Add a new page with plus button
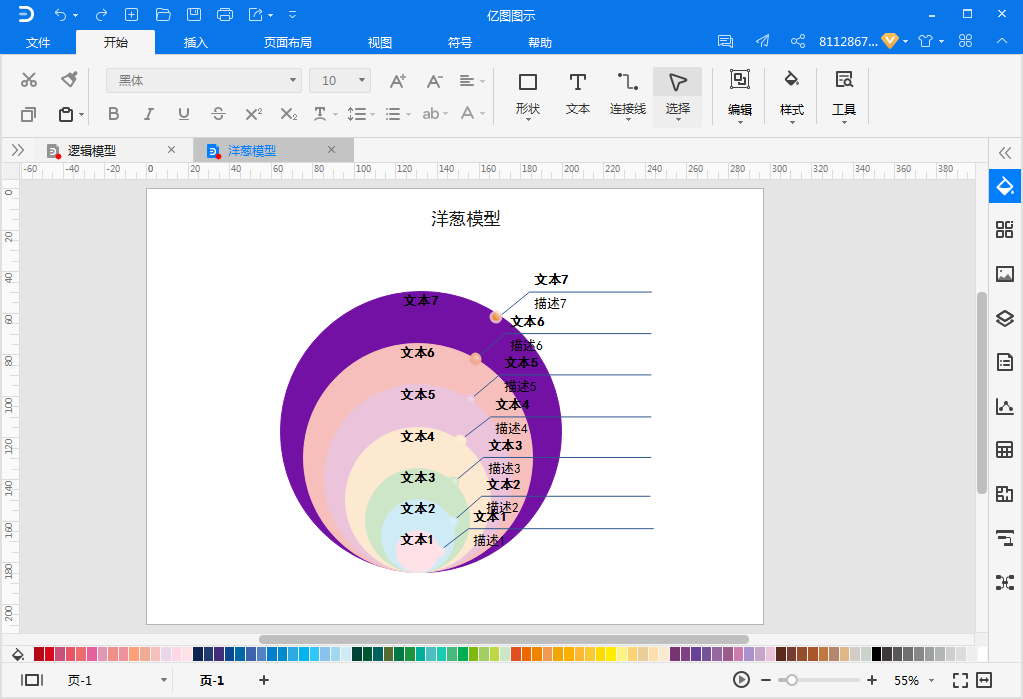This screenshot has height=699, width=1023. click(264, 680)
